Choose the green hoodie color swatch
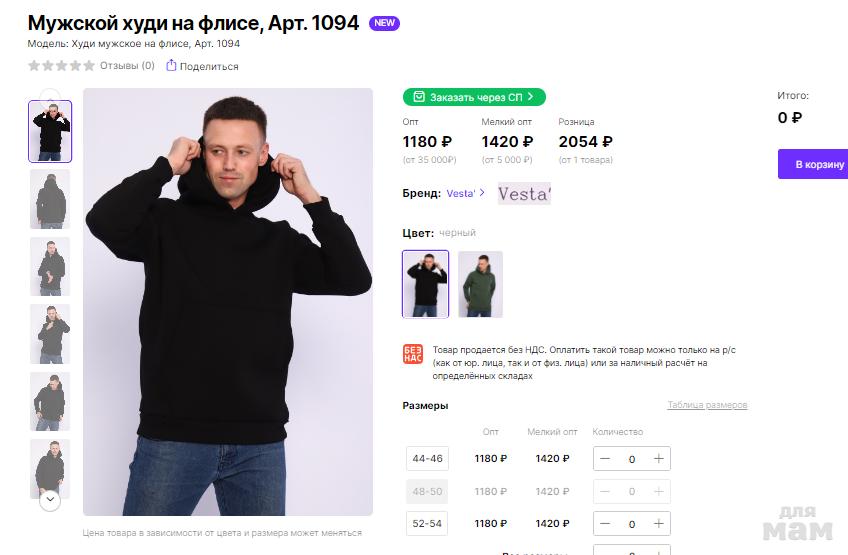 coord(480,284)
